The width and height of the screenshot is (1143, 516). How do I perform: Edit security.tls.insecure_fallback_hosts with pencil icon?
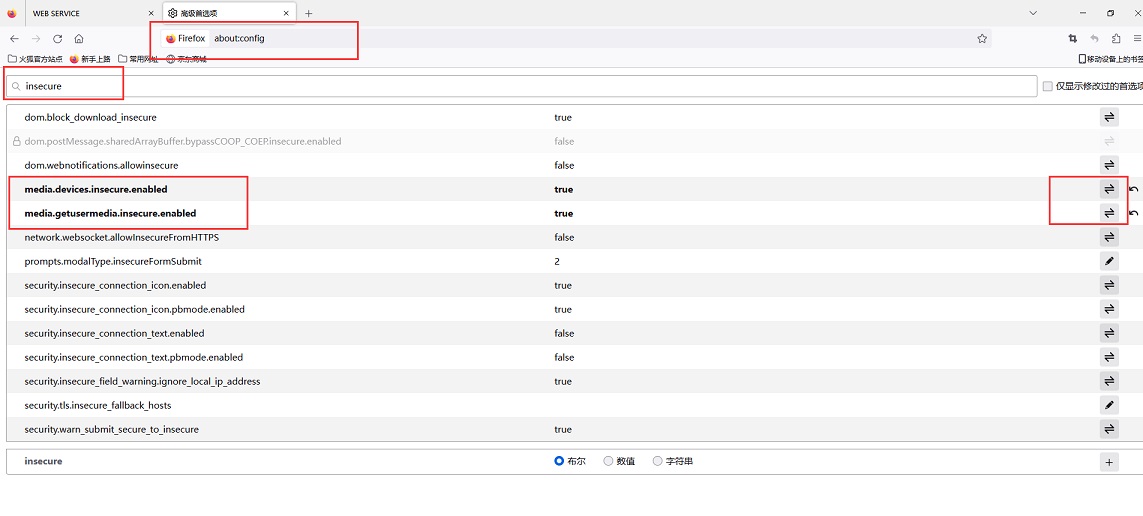click(1109, 405)
